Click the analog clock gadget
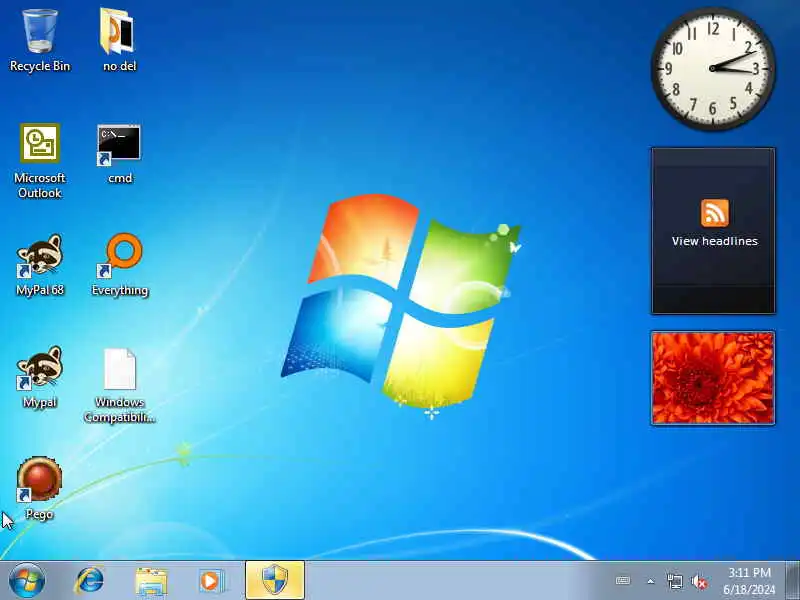 click(x=713, y=68)
